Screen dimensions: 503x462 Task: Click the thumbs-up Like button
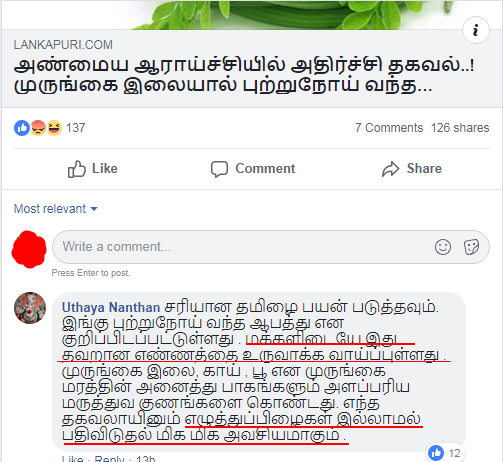click(x=92, y=169)
